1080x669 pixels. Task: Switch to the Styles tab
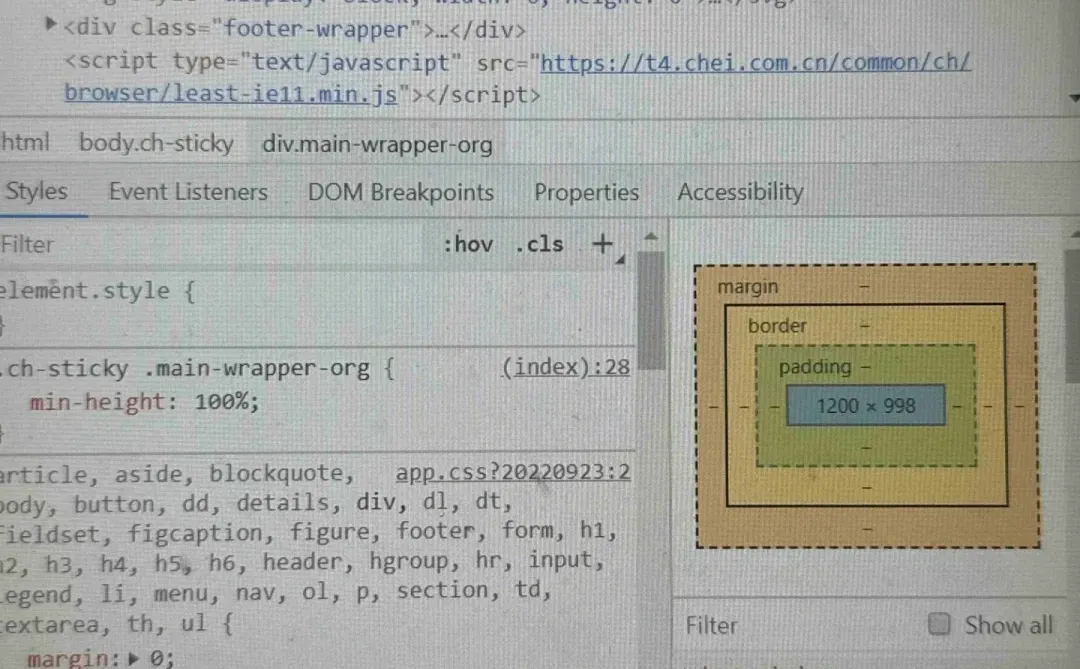coord(37,191)
